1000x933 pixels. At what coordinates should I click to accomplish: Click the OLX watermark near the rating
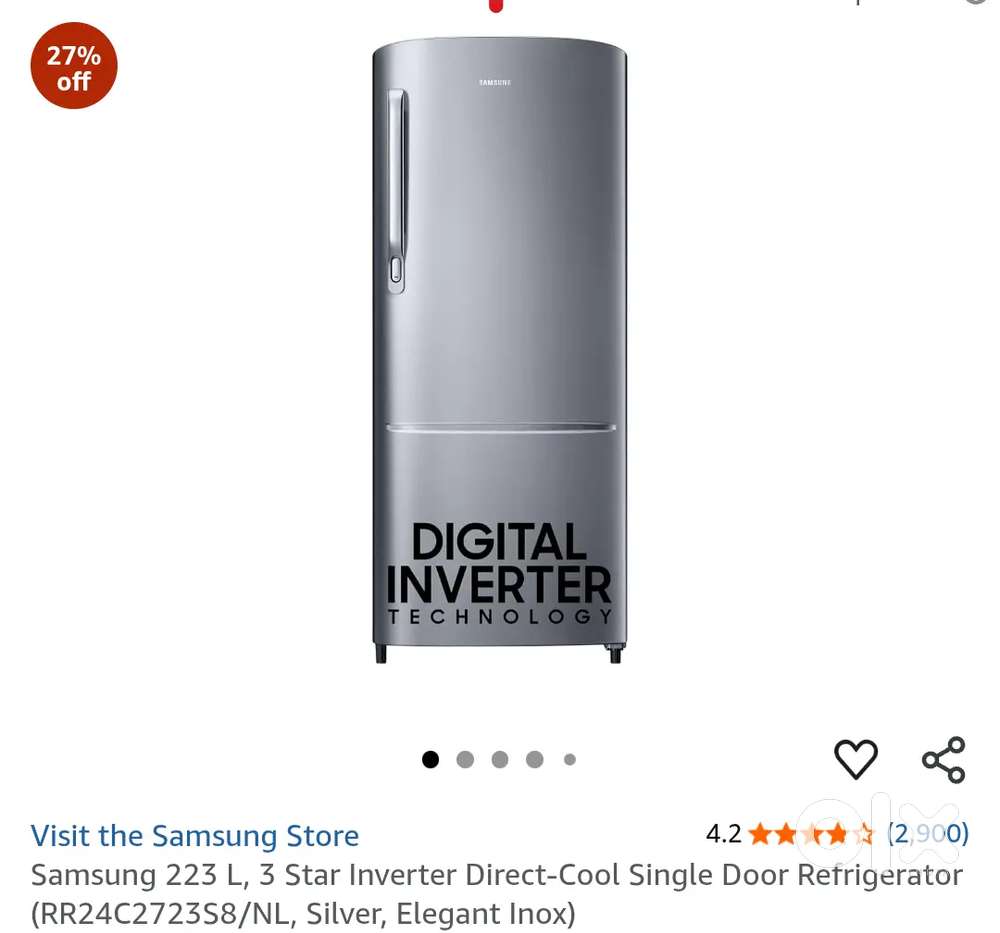[880, 834]
